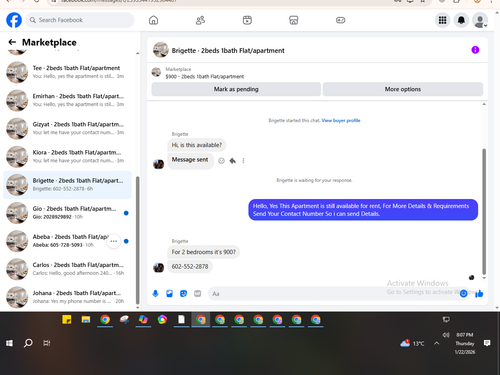The image size is (500, 375).
Task: Open the Home feed icon
Action: pyautogui.click(x=153, y=20)
